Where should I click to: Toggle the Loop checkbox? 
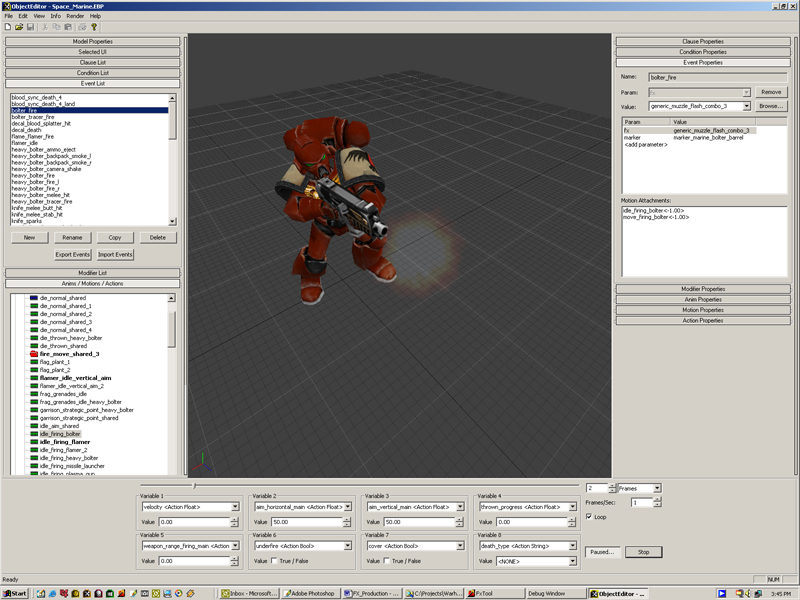point(589,517)
